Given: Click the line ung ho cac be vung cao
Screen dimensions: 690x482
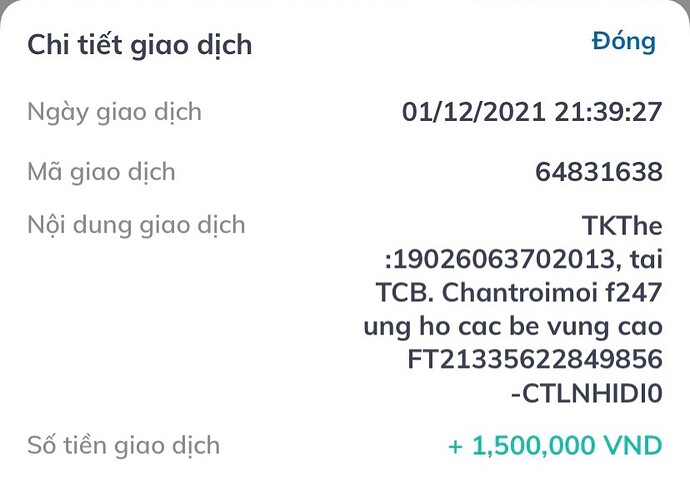Looking at the screenshot, I should (x=513, y=326).
